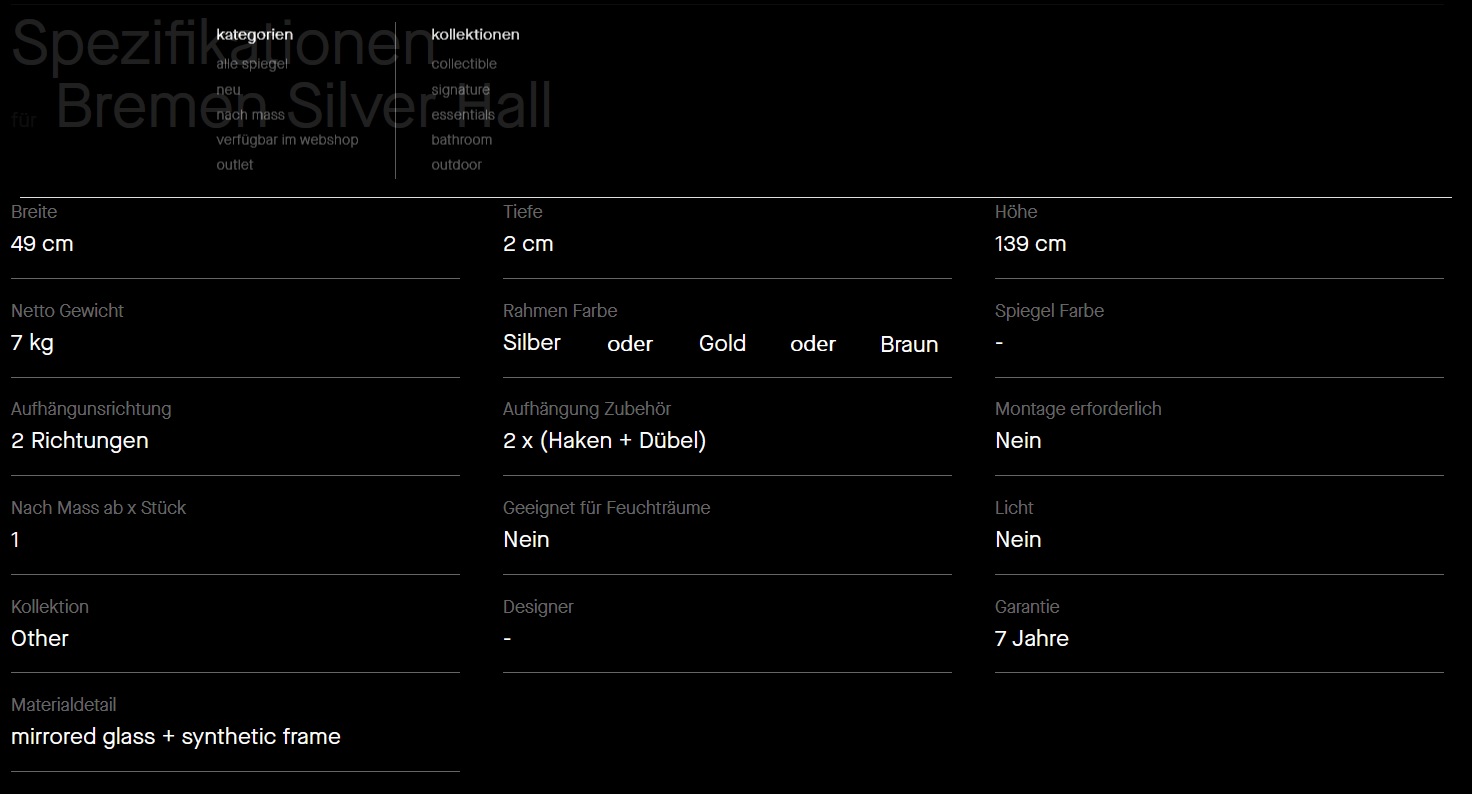Go to the 'nach mass' category
This screenshot has height=794, width=1472.
(x=250, y=115)
